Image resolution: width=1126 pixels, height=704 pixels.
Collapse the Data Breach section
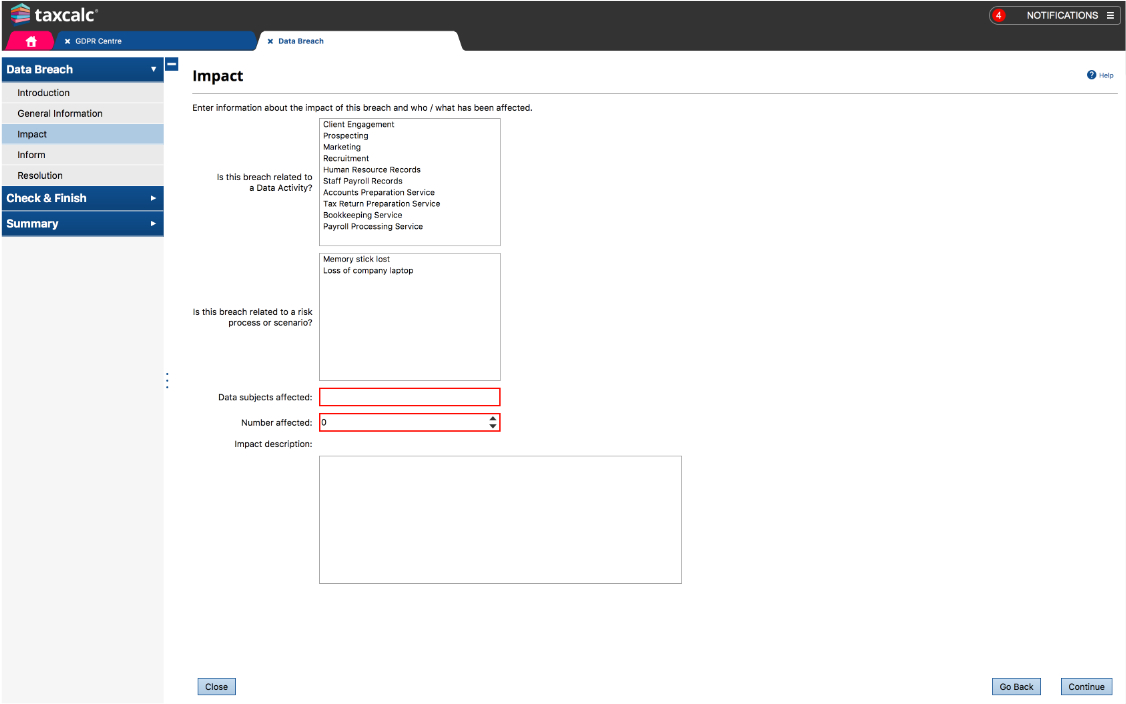153,70
